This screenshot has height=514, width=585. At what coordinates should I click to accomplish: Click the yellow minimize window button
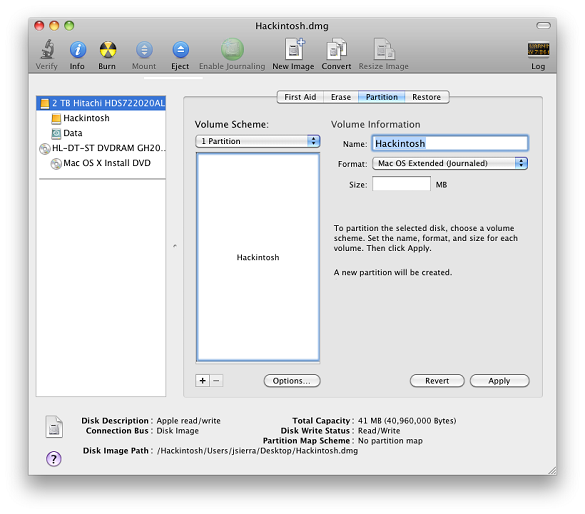coord(54,25)
